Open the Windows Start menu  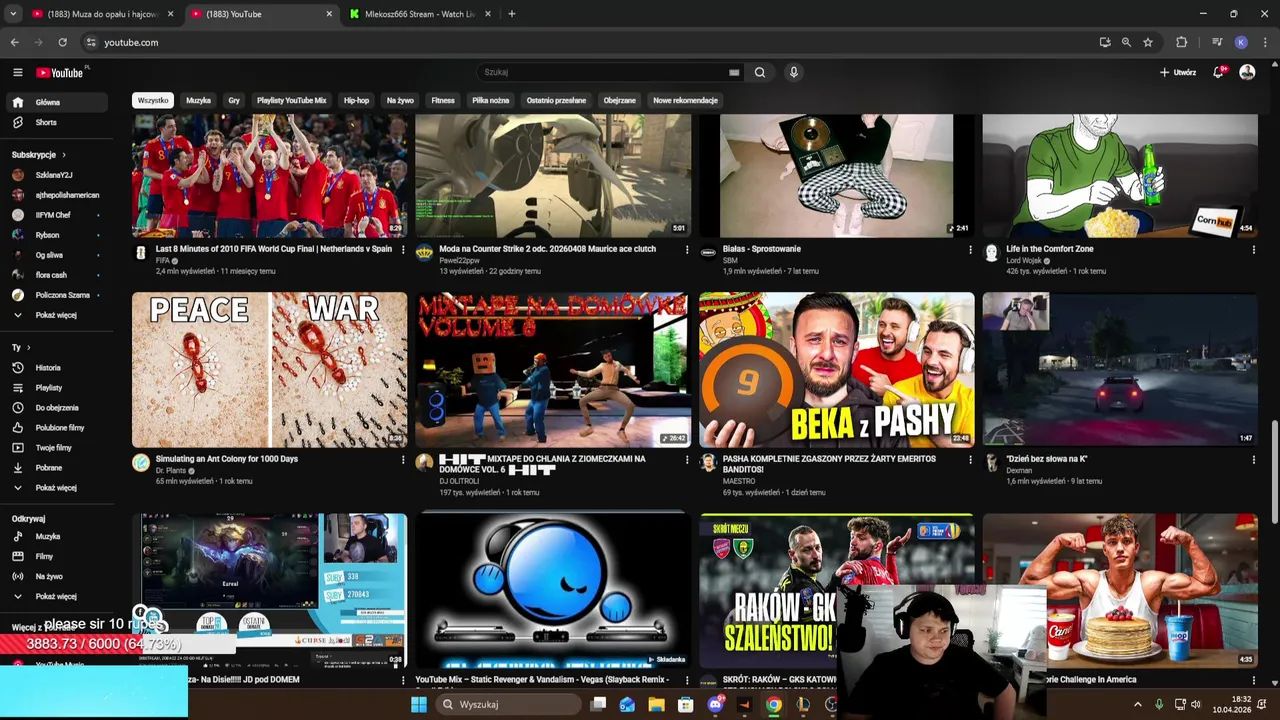tap(419, 704)
